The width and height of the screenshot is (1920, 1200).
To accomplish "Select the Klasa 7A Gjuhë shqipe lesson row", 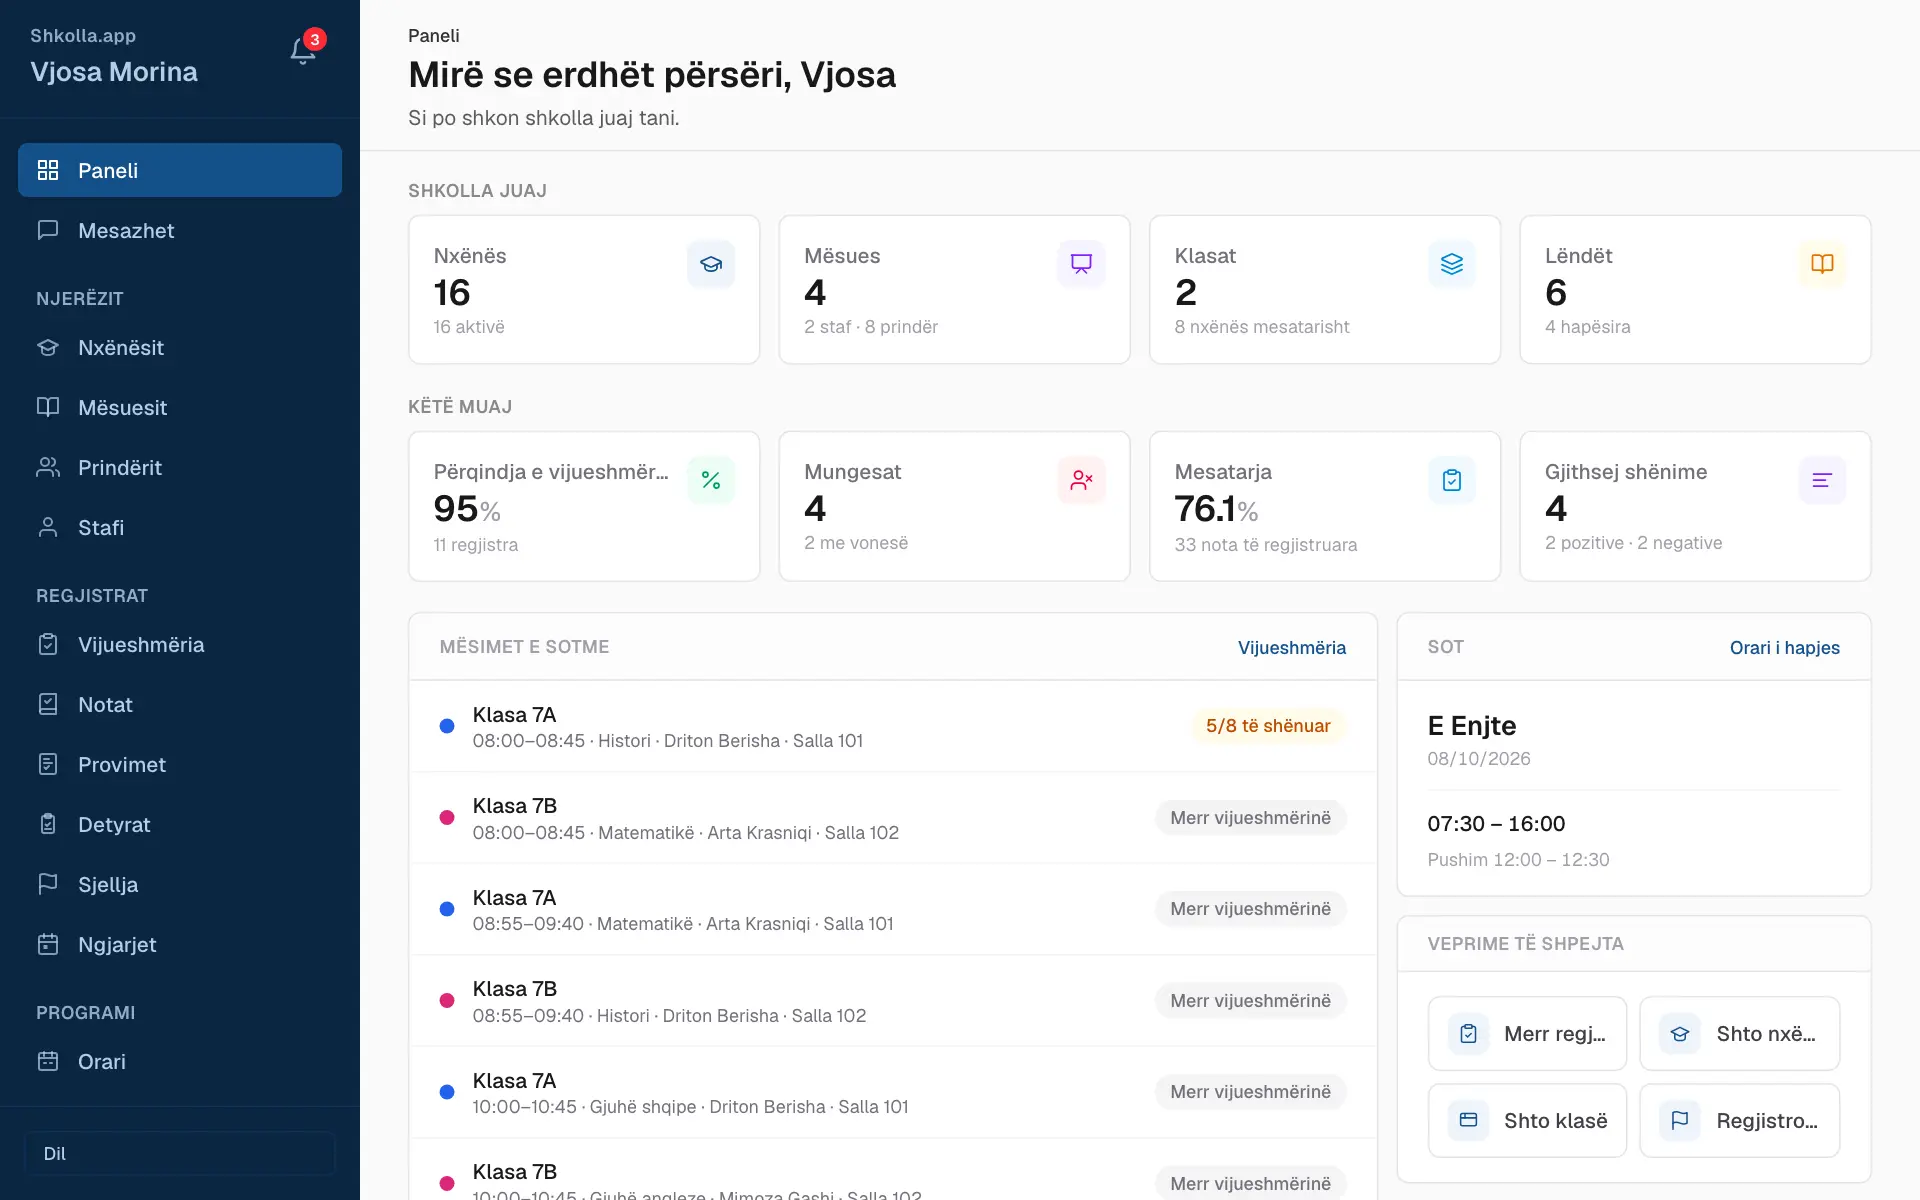I will (x=893, y=1092).
